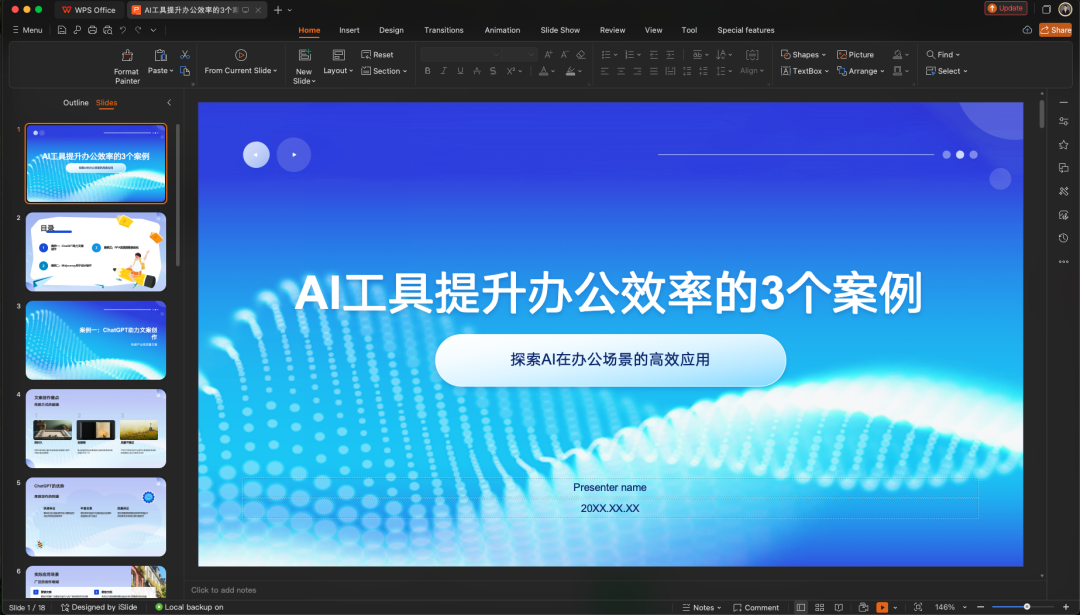Select slide 3 thumbnail in the panel

tap(95, 340)
